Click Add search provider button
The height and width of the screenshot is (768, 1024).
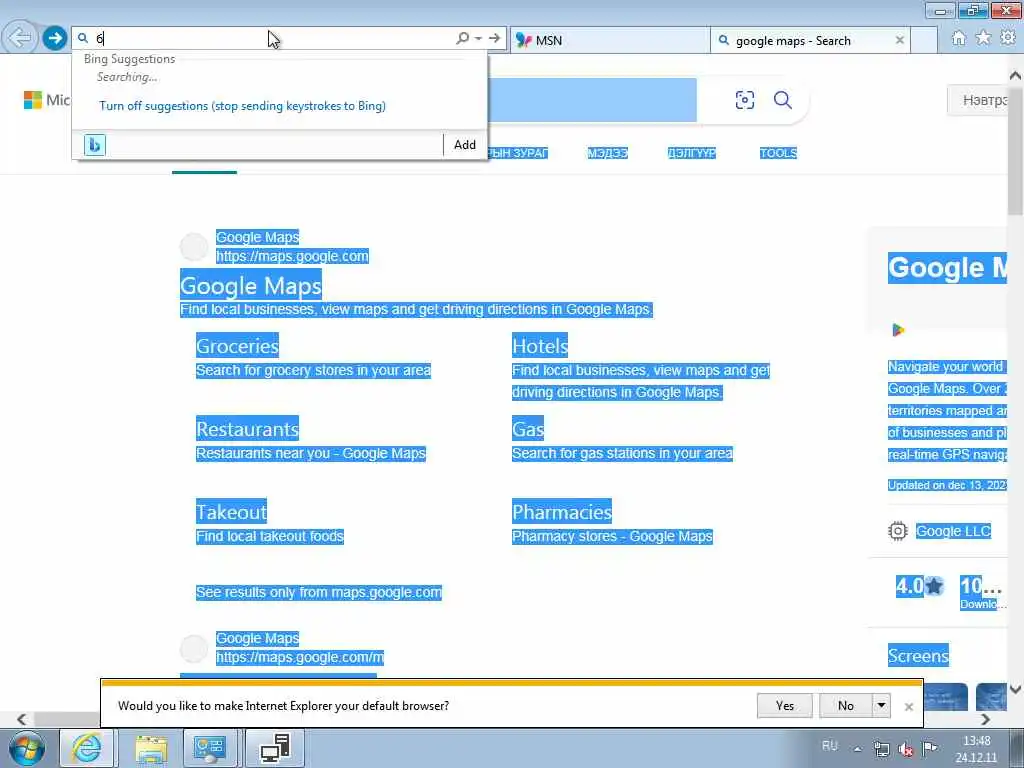465,145
